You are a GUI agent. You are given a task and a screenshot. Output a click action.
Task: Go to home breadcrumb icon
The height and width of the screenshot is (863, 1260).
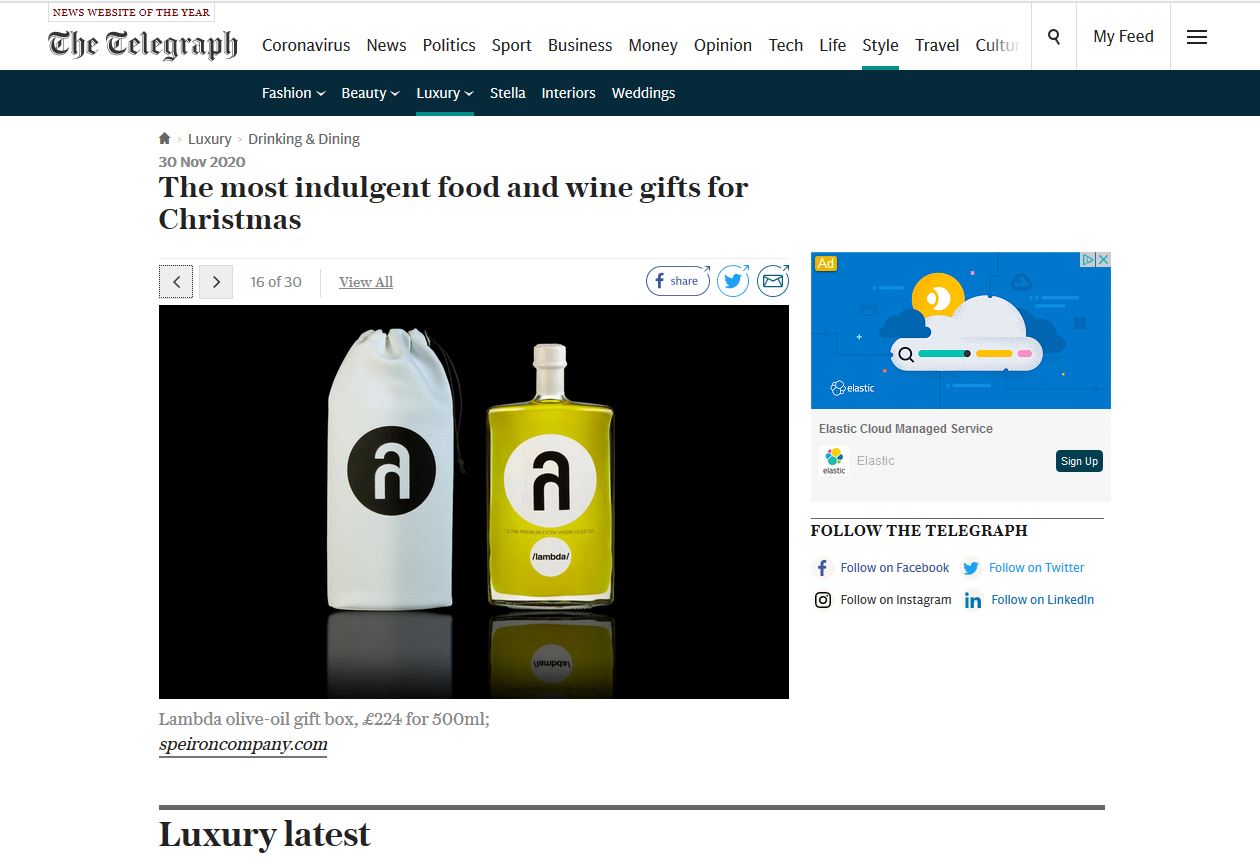[165, 139]
